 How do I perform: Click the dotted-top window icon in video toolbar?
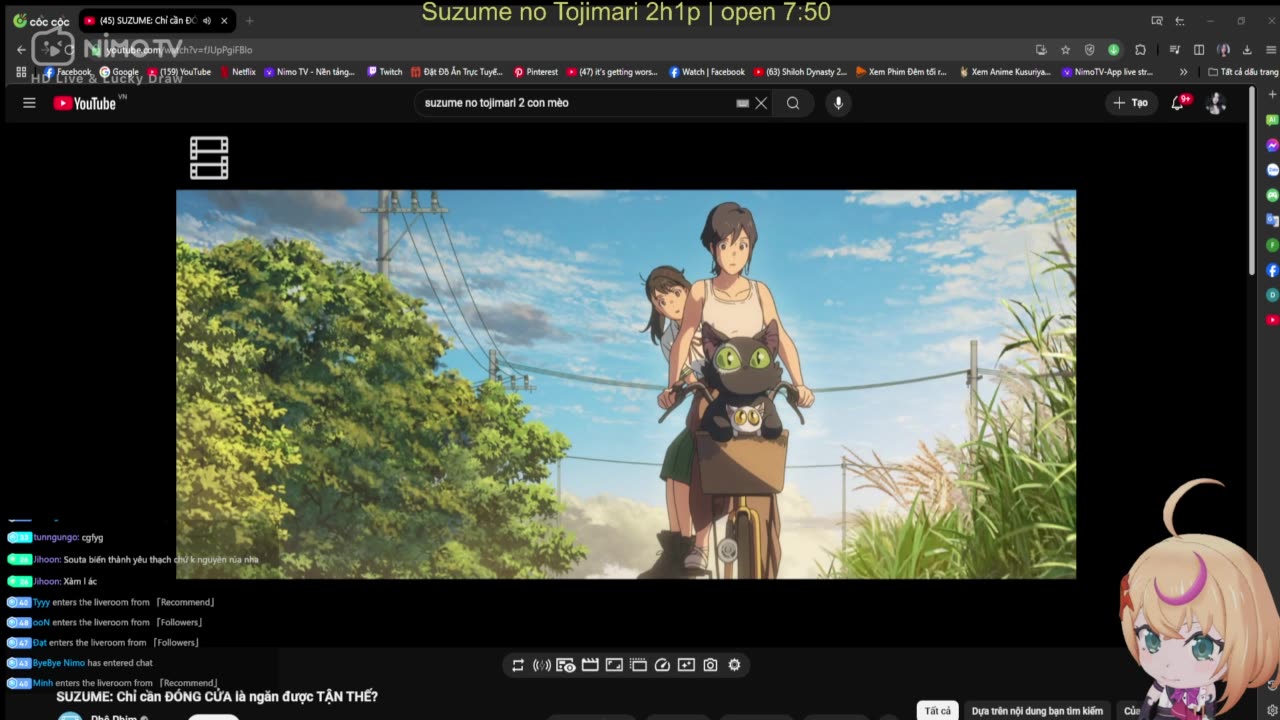click(638, 665)
